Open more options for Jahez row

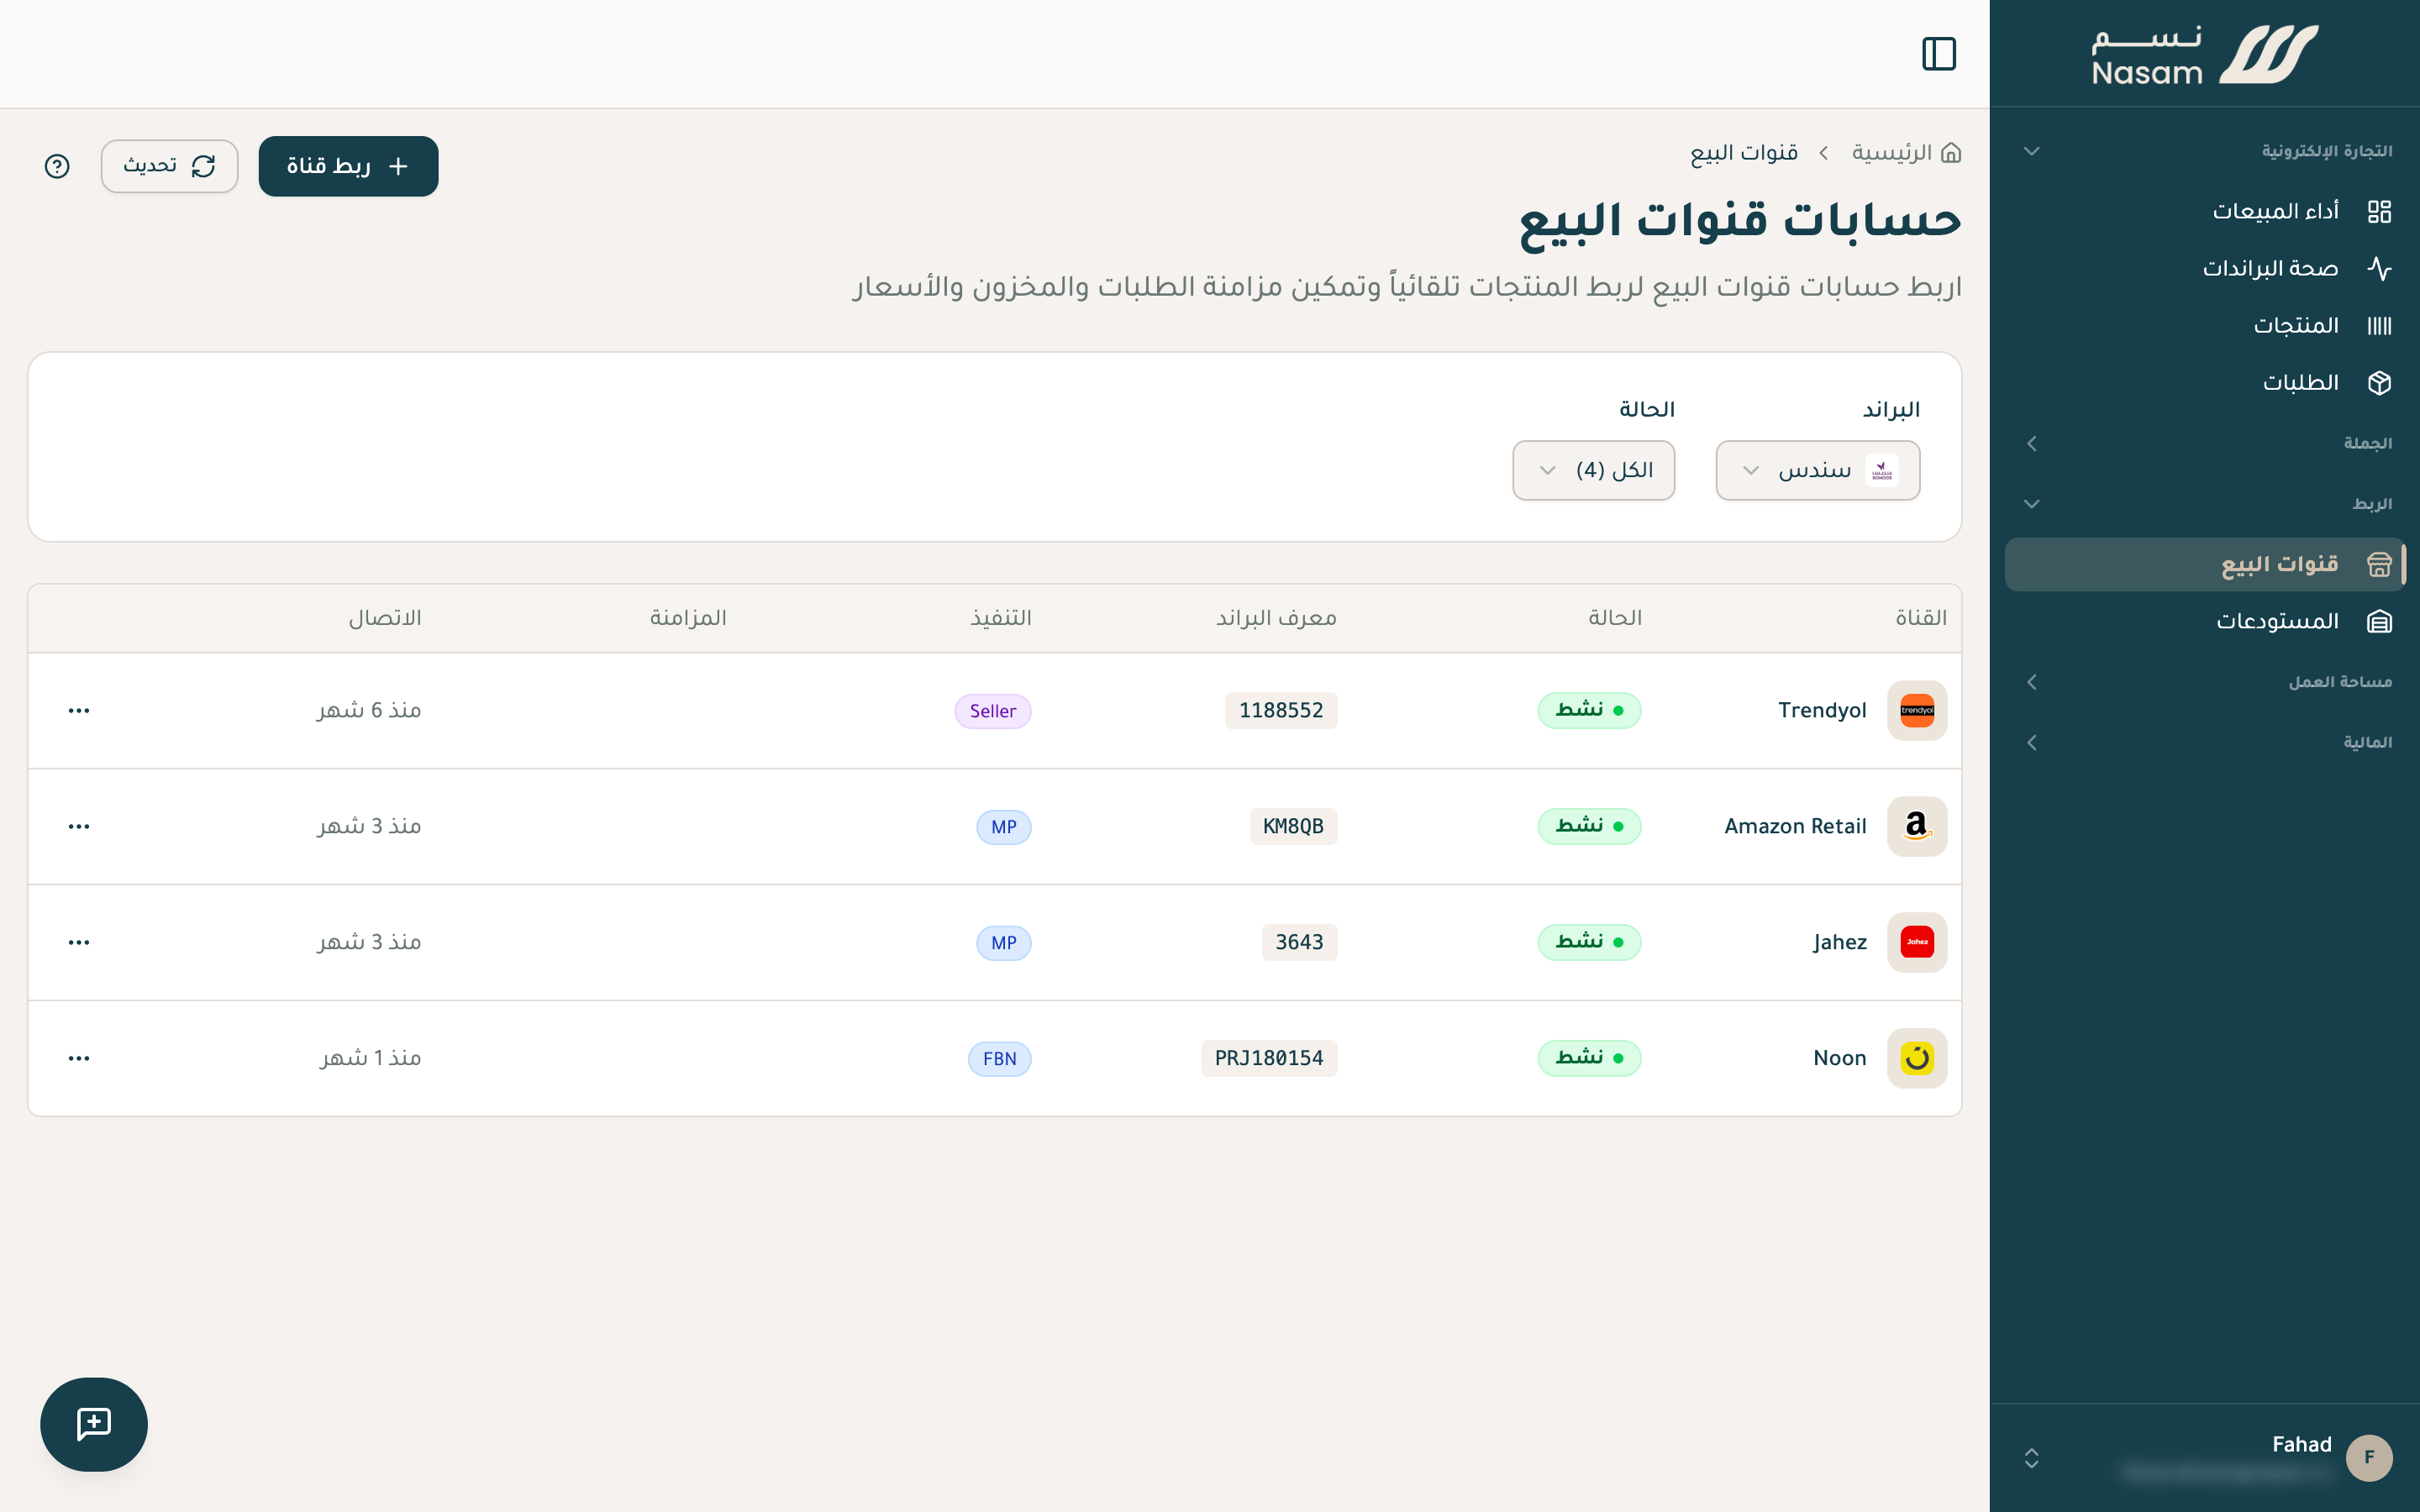(79, 943)
